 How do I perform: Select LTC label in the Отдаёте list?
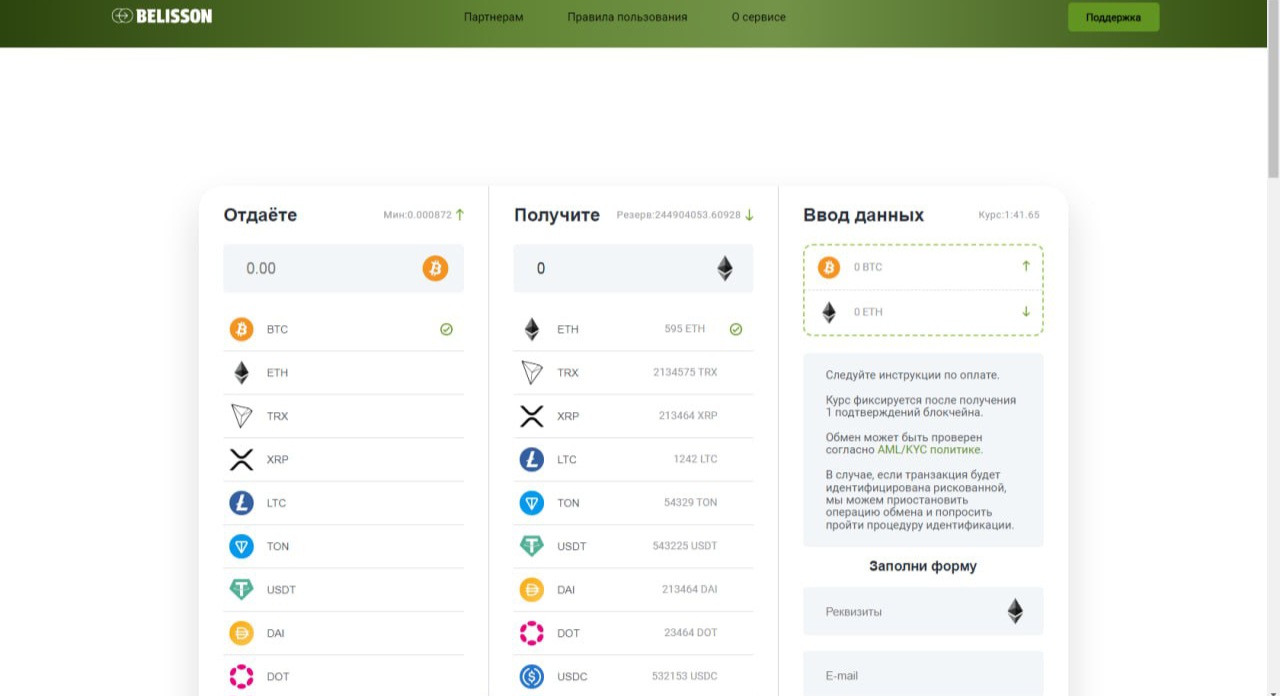point(276,503)
